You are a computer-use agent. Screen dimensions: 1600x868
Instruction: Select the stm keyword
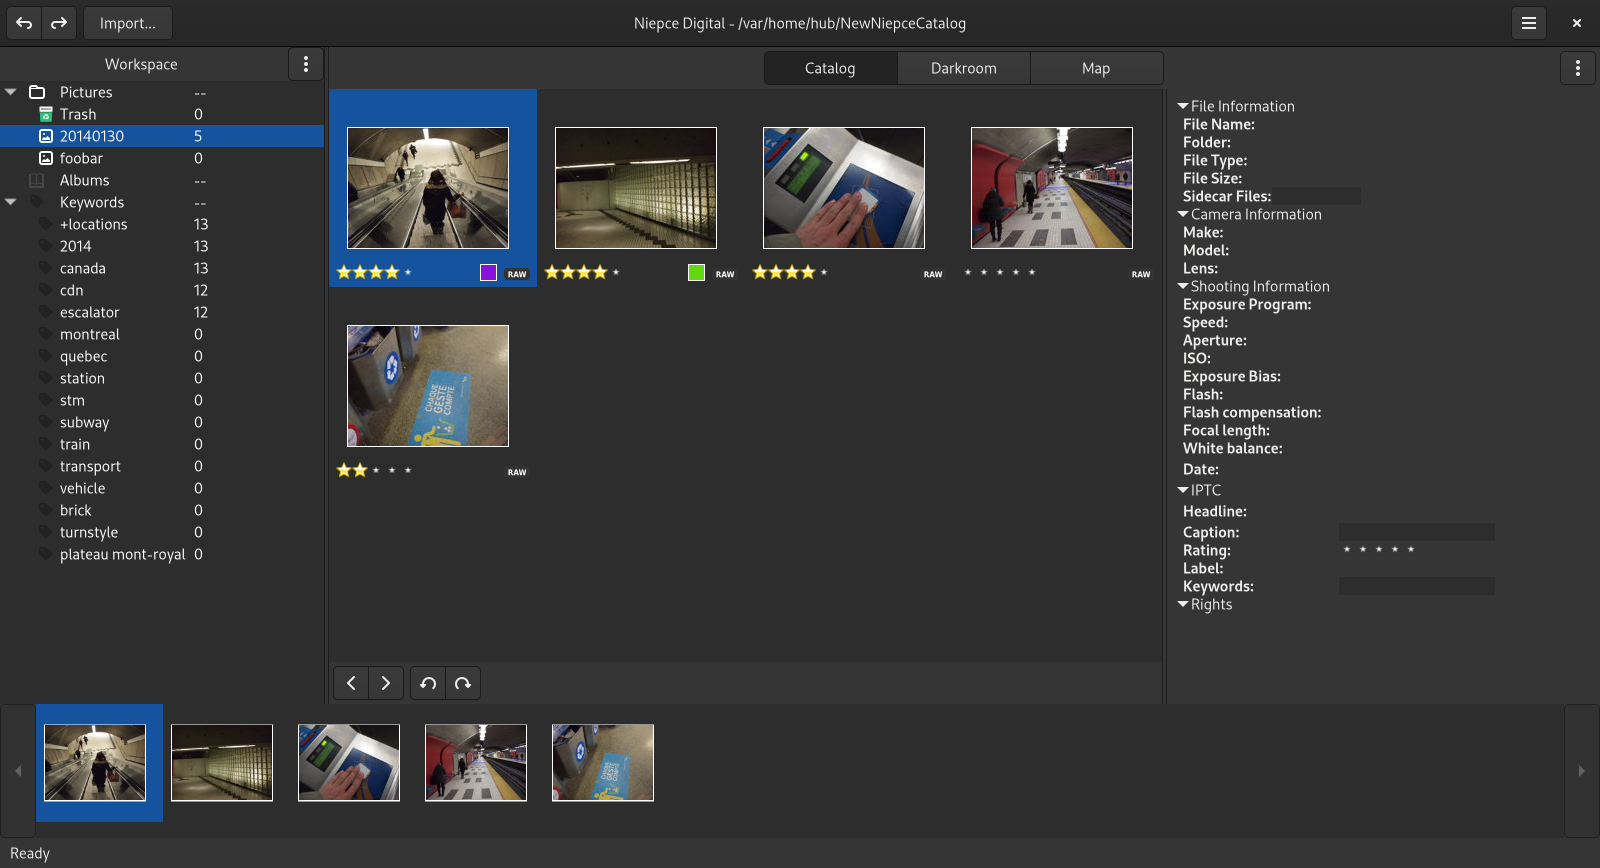click(72, 400)
